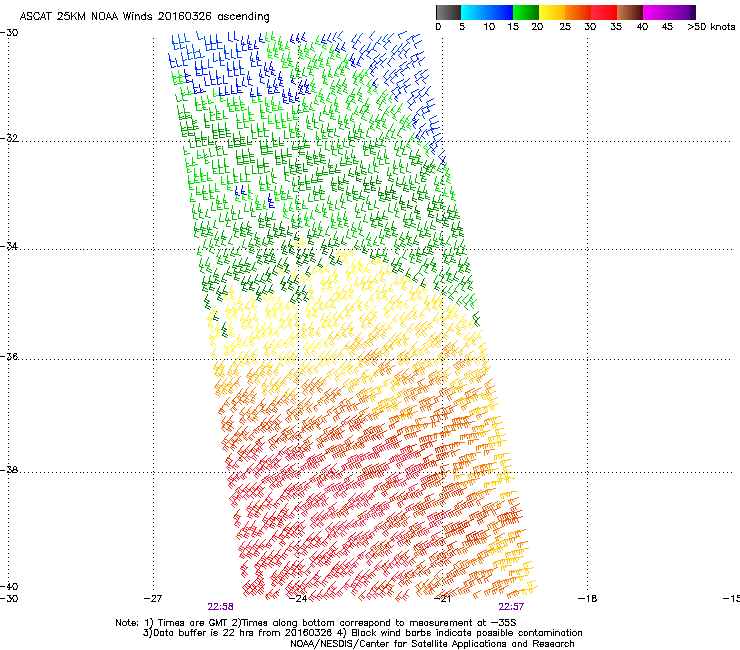Screen dimensions: 740x650
Task: Click the legend scale label '35'
Action: [x=616, y=27]
